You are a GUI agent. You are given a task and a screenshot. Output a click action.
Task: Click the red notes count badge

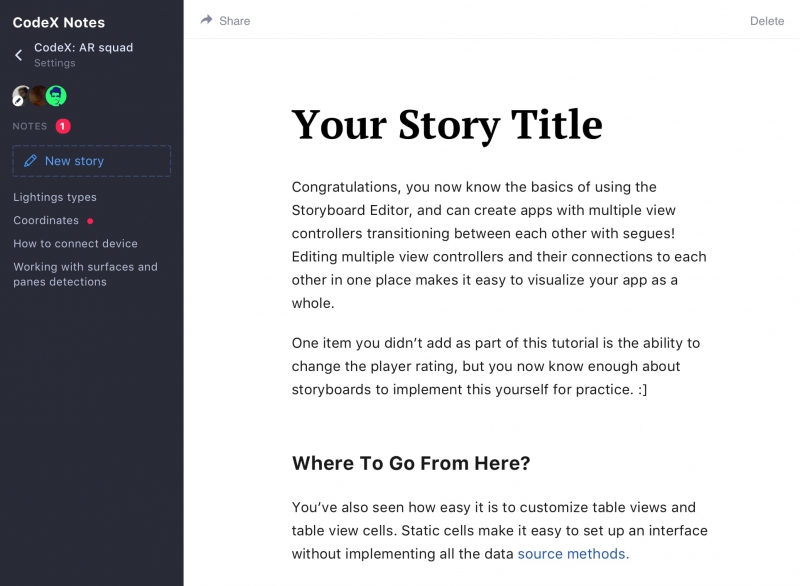(x=63, y=126)
